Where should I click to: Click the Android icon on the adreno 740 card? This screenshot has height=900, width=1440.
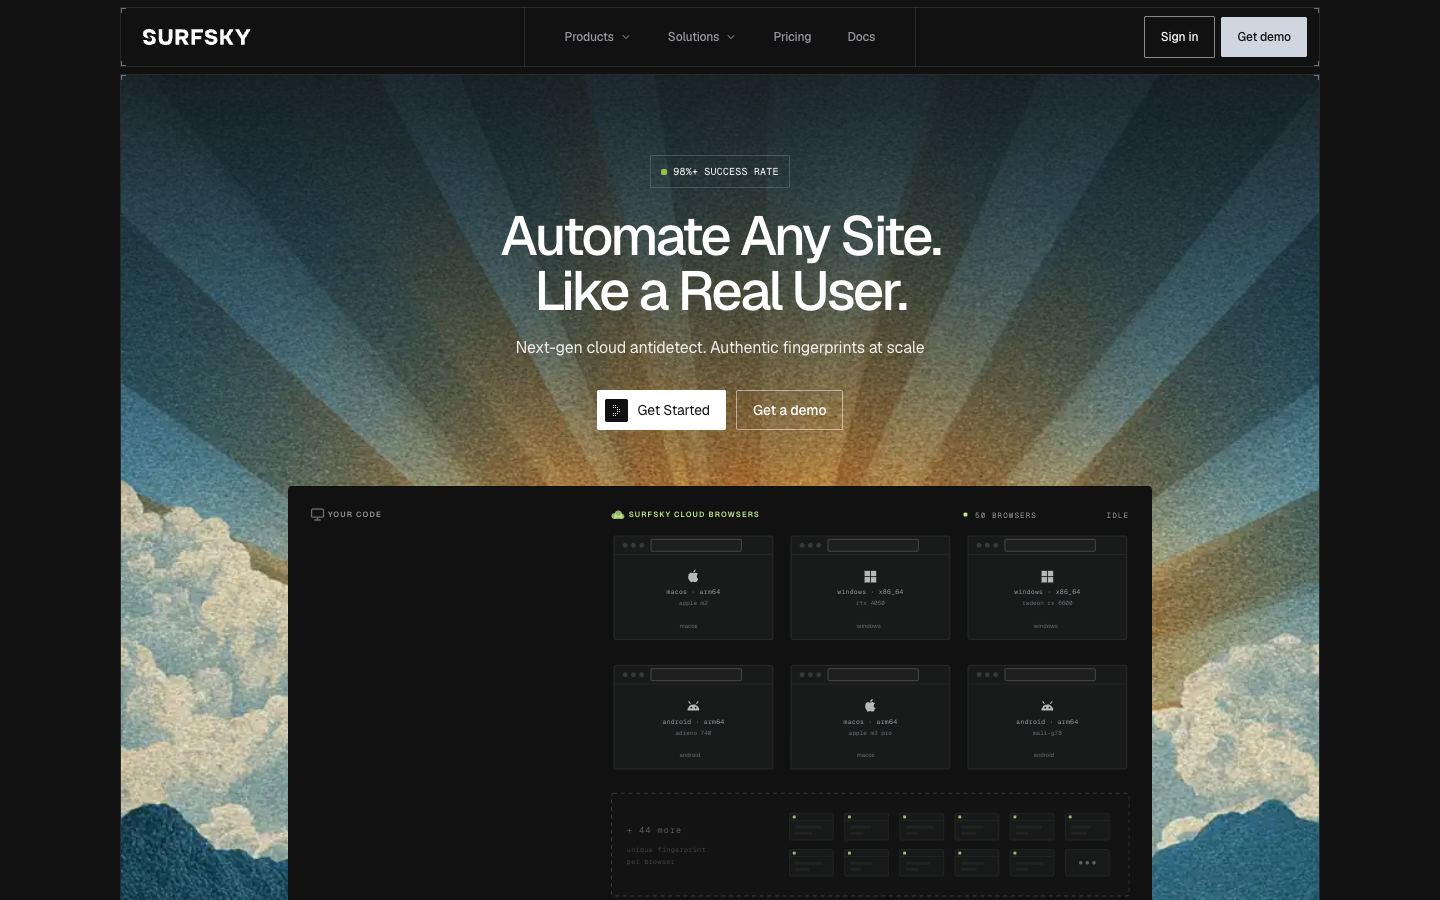pyautogui.click(x=693, y=706)
